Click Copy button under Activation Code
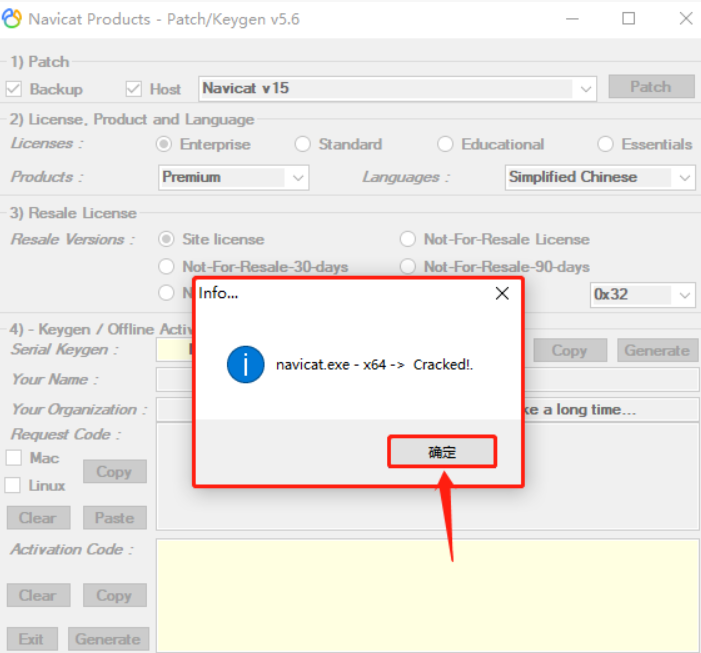701x653 pixels. click(114, 595)
